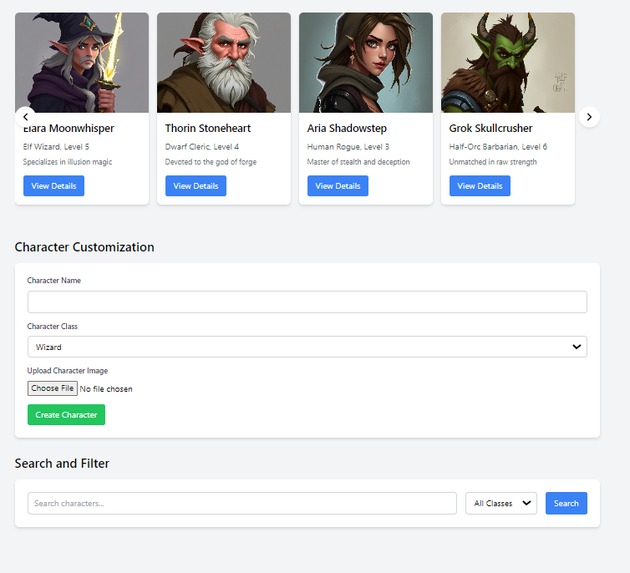Click the Grok Skullcrusher name heading

tap(491, 128)
